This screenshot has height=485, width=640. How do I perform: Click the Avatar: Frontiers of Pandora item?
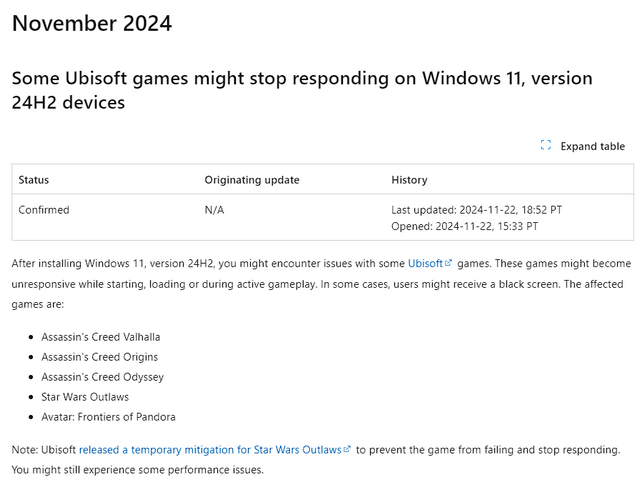(108, 417)
